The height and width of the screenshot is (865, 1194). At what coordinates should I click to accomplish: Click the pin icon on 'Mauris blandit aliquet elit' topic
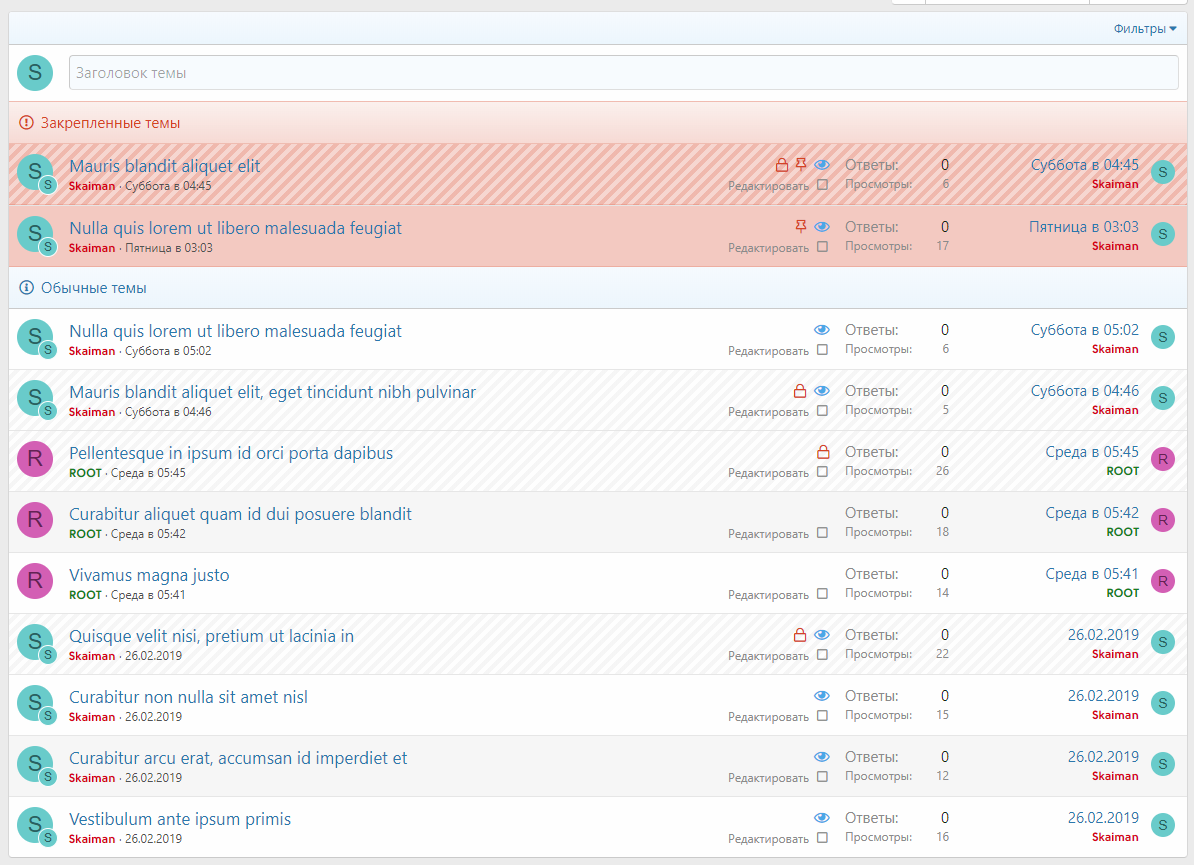(800, 165)
